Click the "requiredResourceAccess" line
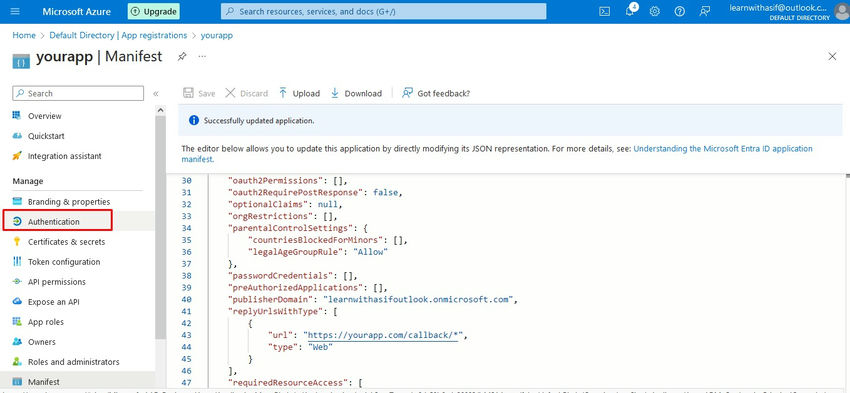This screenshot has width=850, height=393. (x=295, y=383)
